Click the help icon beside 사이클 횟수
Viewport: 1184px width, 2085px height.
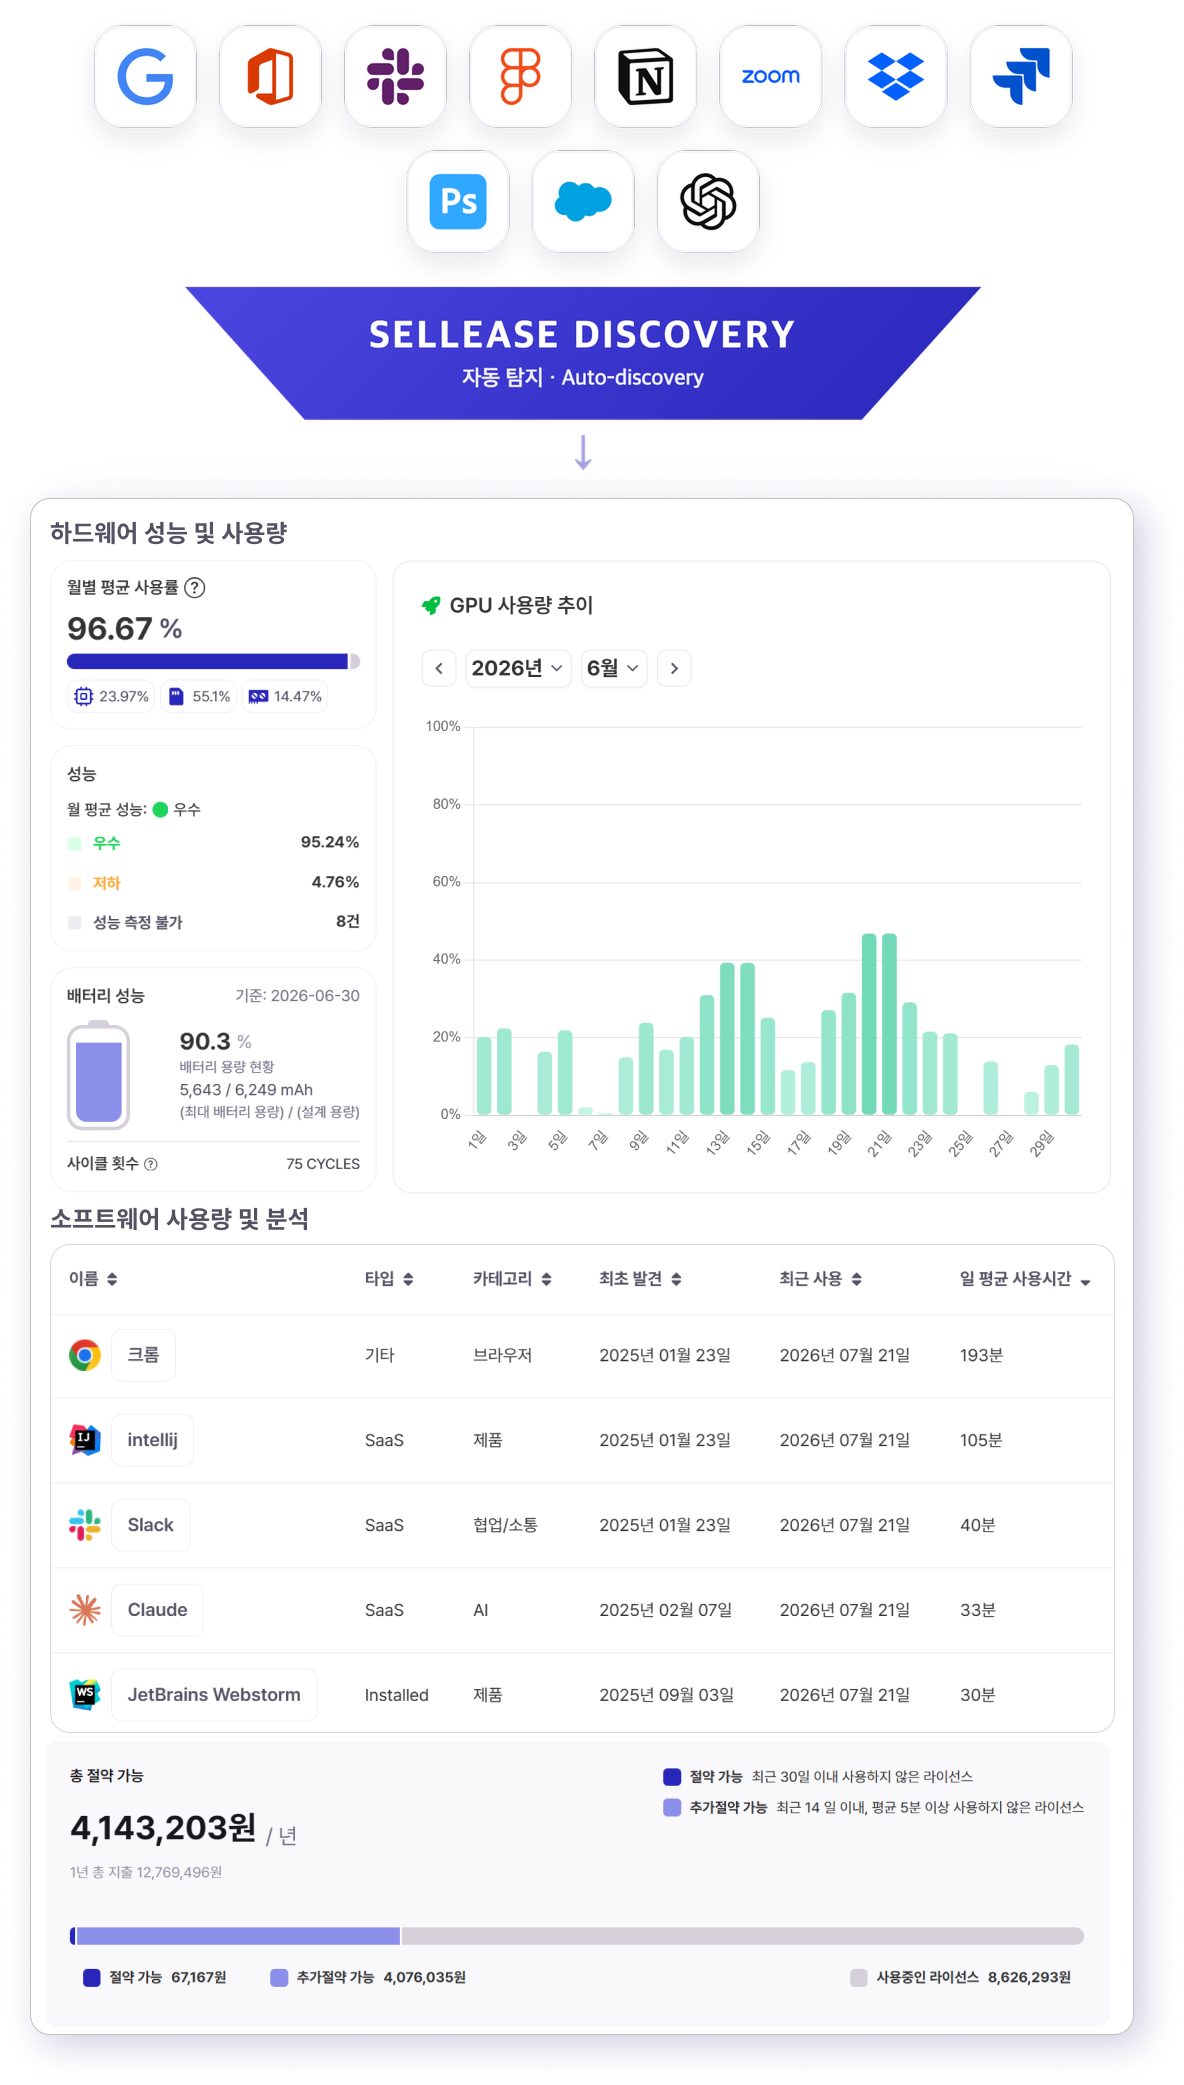[x=151, y=1164]
